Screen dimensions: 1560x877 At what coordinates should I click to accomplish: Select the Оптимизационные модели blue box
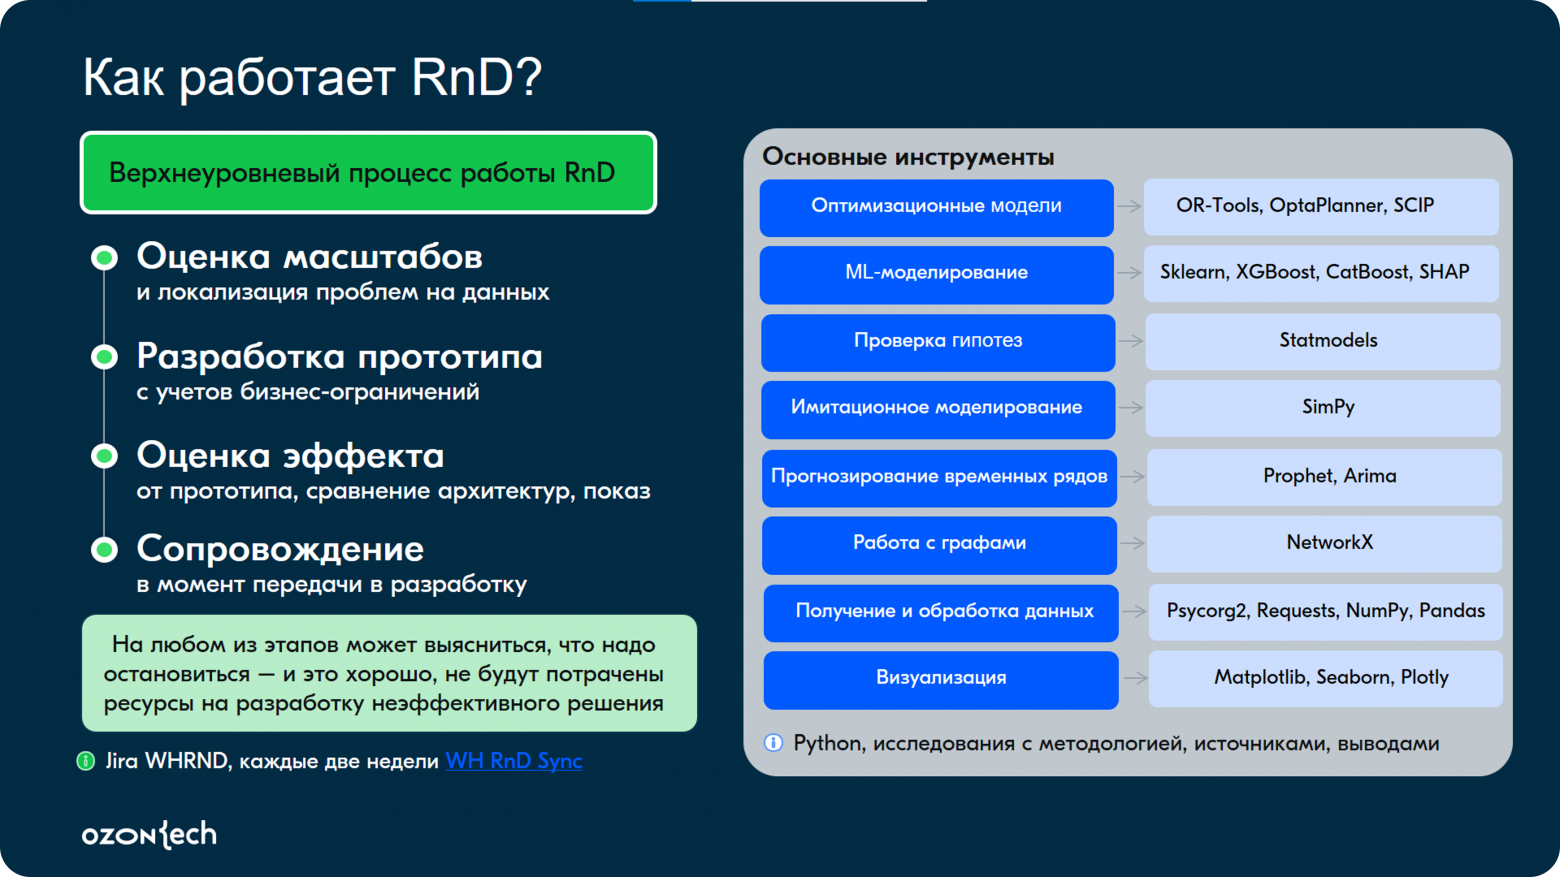click(937, 207)
